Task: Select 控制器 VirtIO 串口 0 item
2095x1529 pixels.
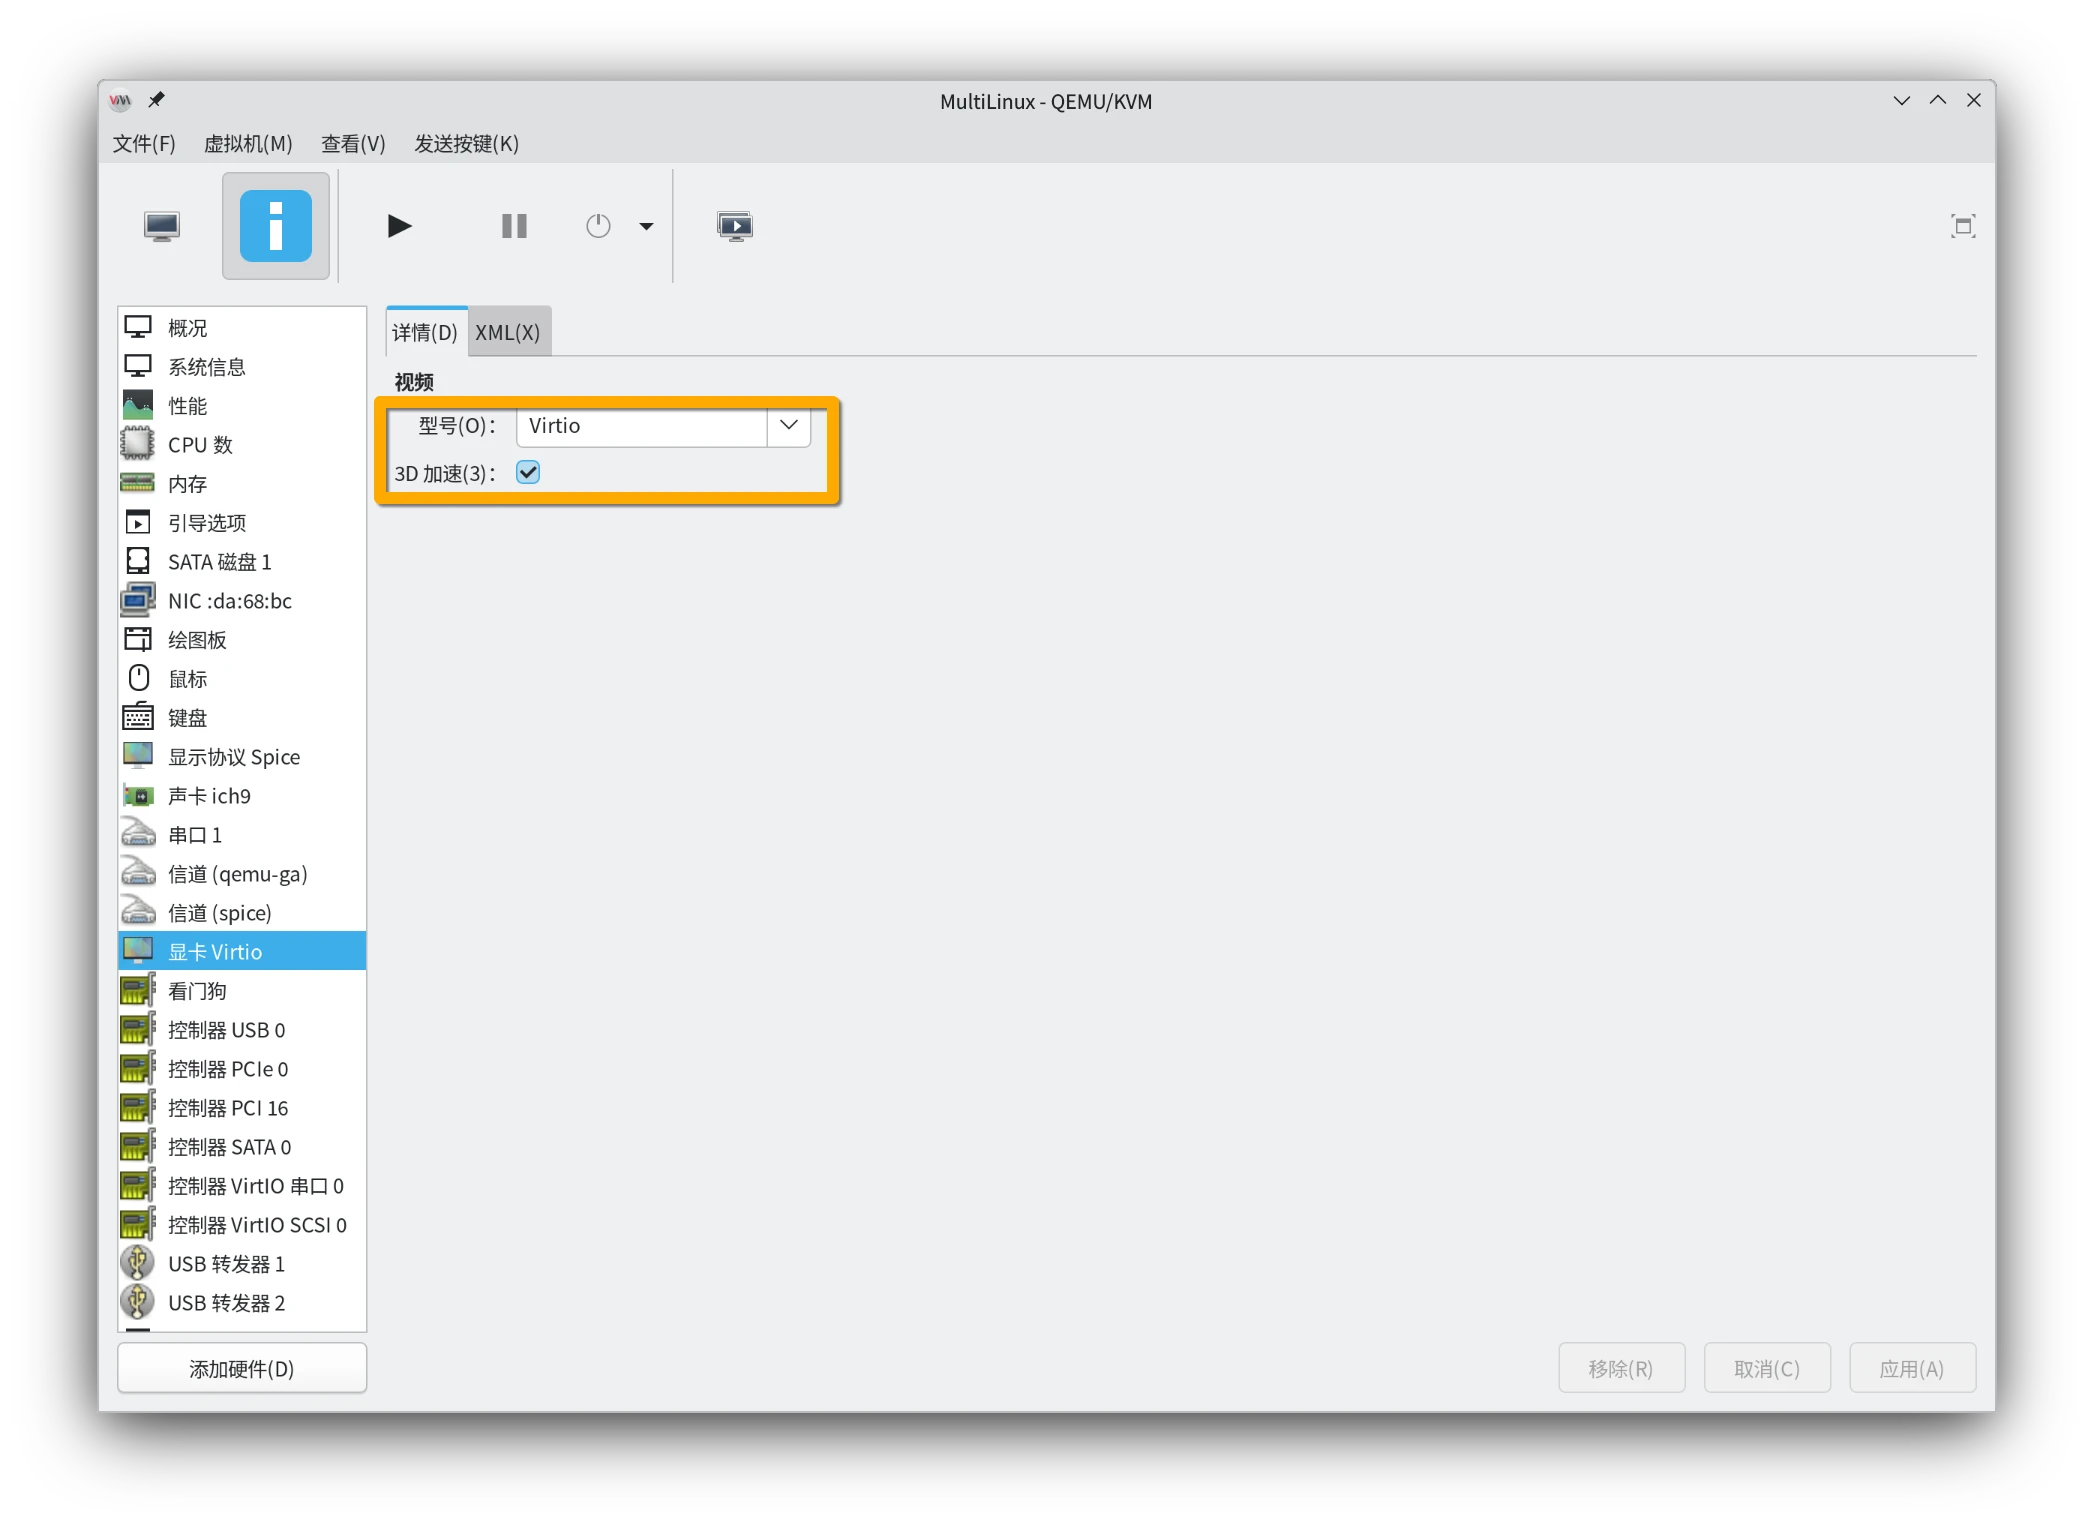Action: [242, 1186]
